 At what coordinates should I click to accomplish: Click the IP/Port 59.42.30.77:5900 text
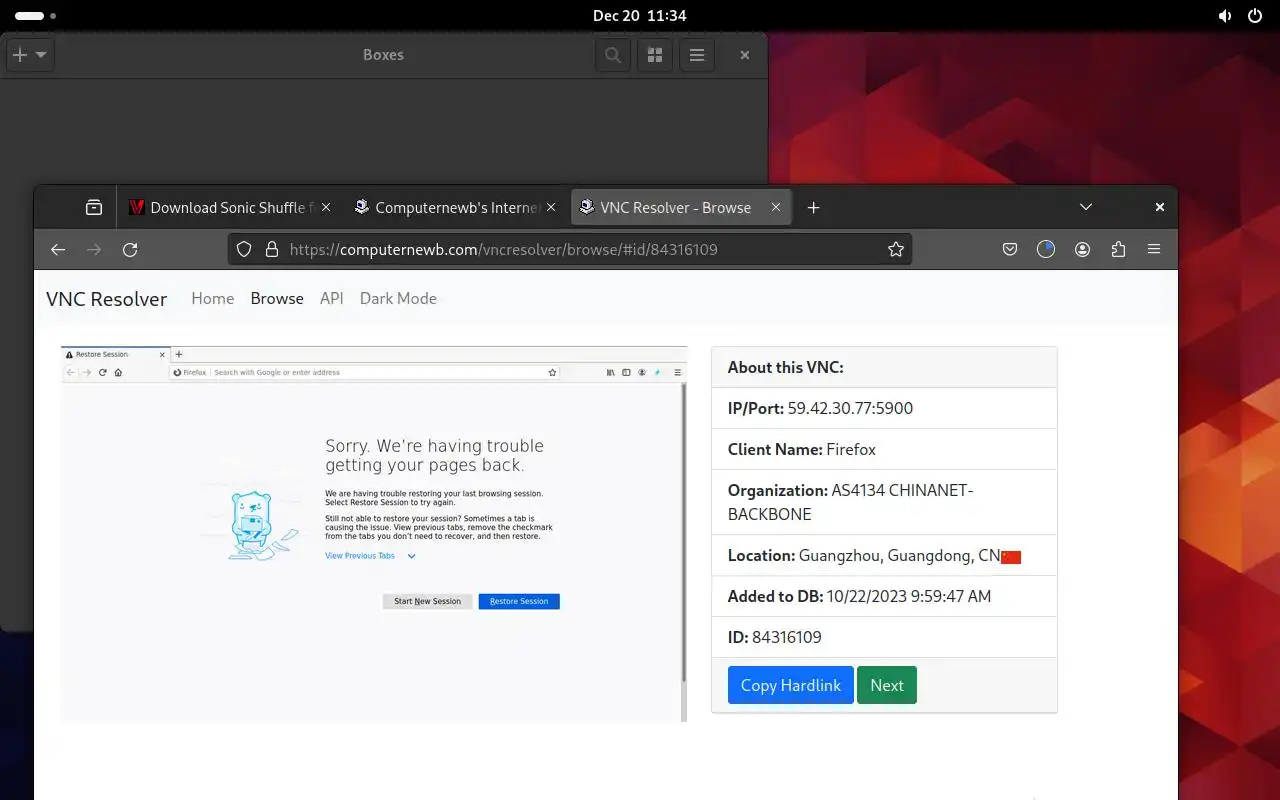(x=850, y=408)
